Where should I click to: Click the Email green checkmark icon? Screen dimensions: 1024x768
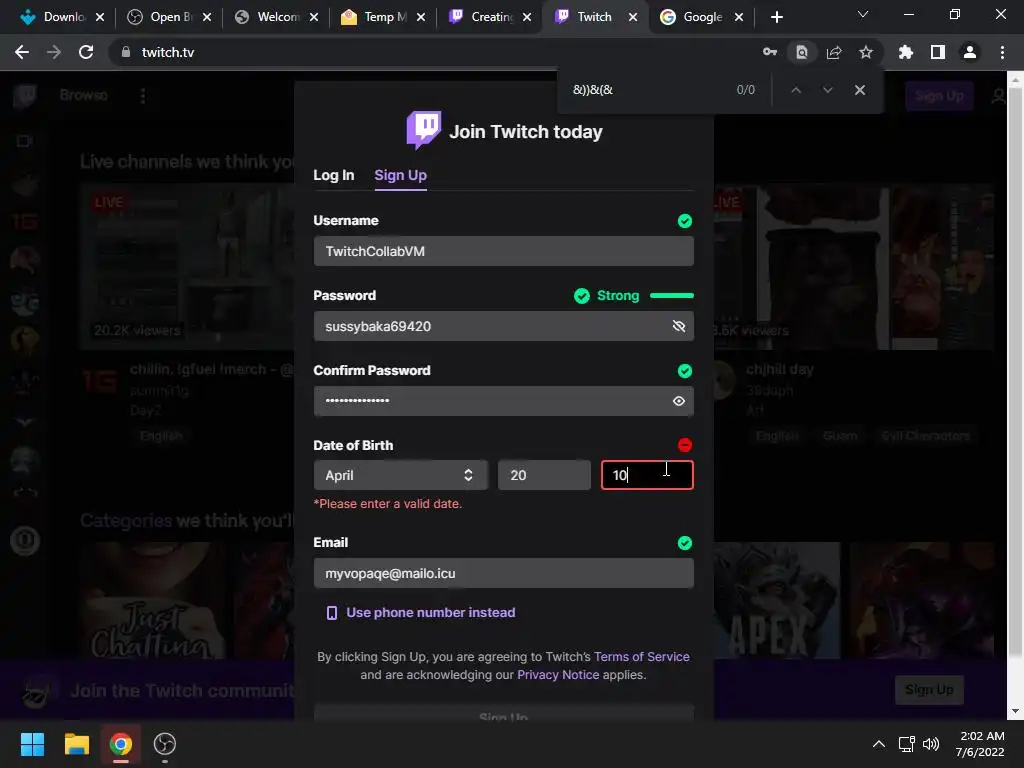click(685, 543)
